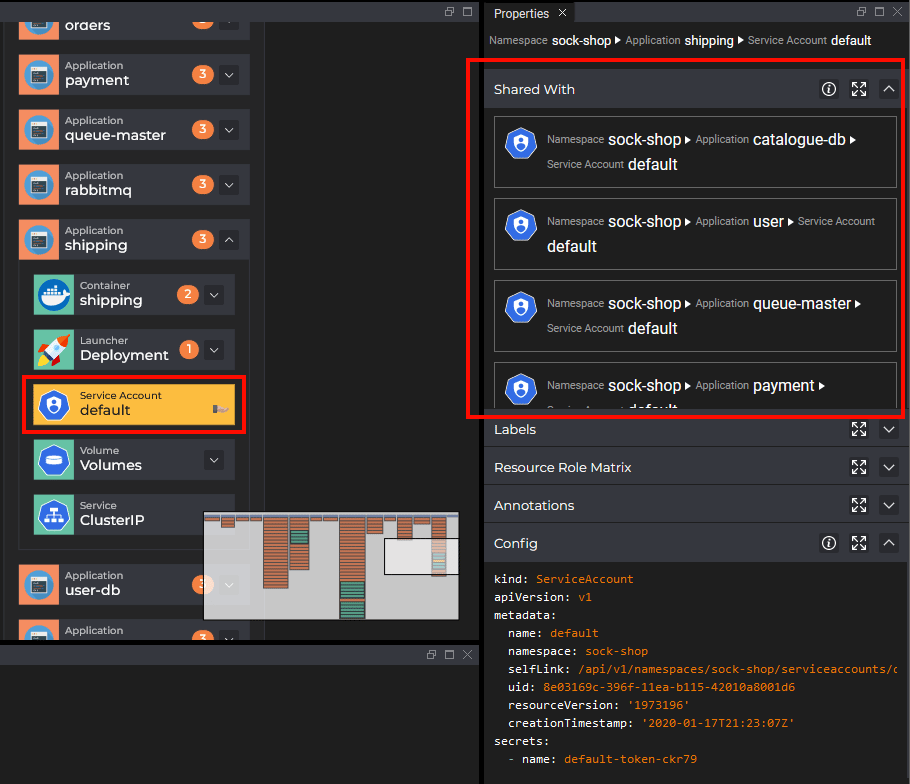Image resolution: width=910 pixels, height=784 pixels.
Task: Click the Shared With info icon
Action: coord(829,89)
